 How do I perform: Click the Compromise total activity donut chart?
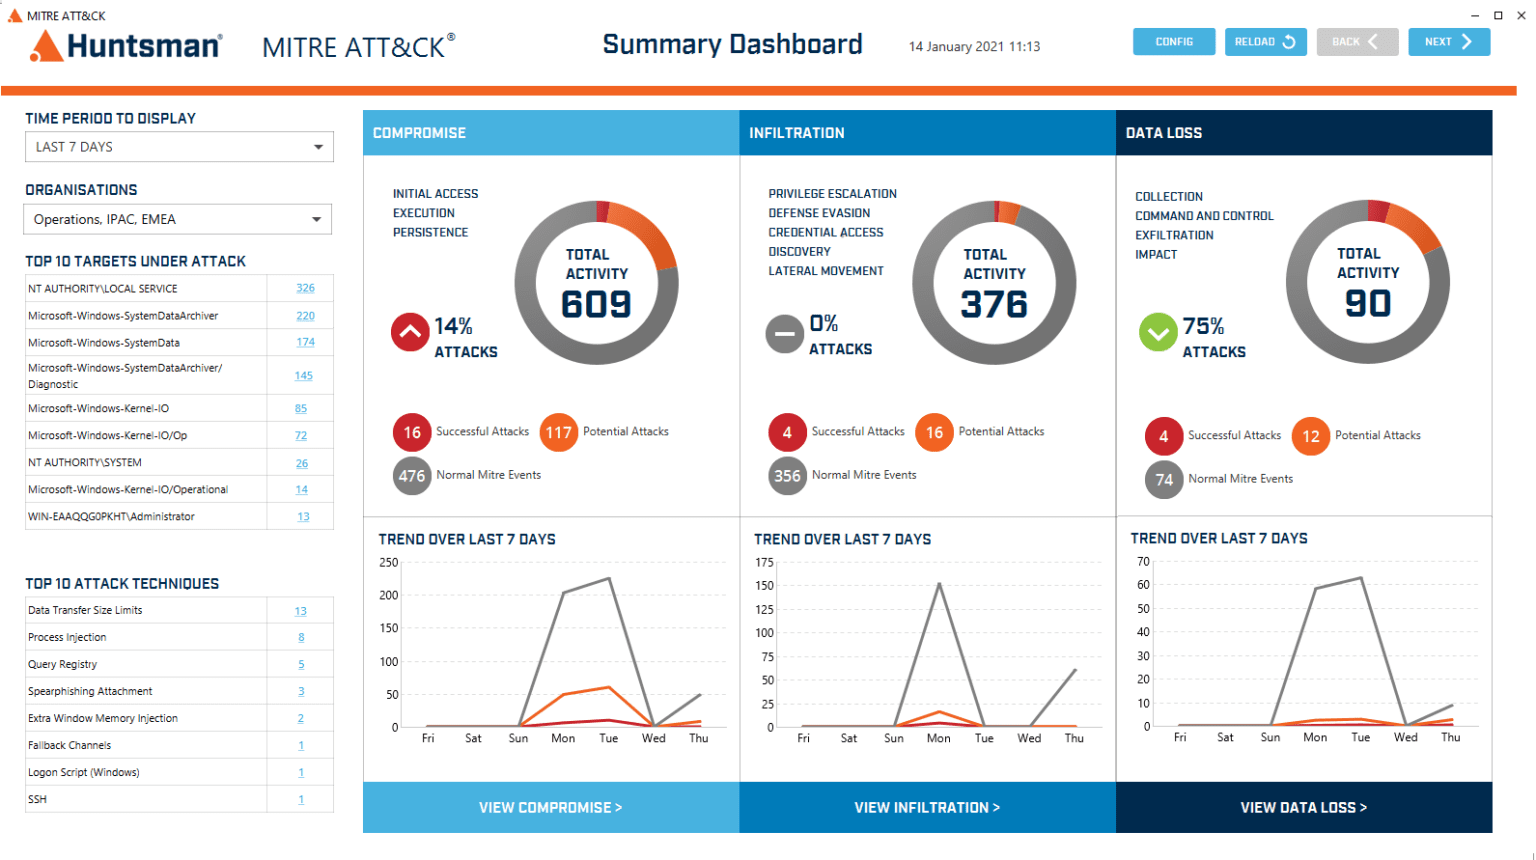point(596,282)
